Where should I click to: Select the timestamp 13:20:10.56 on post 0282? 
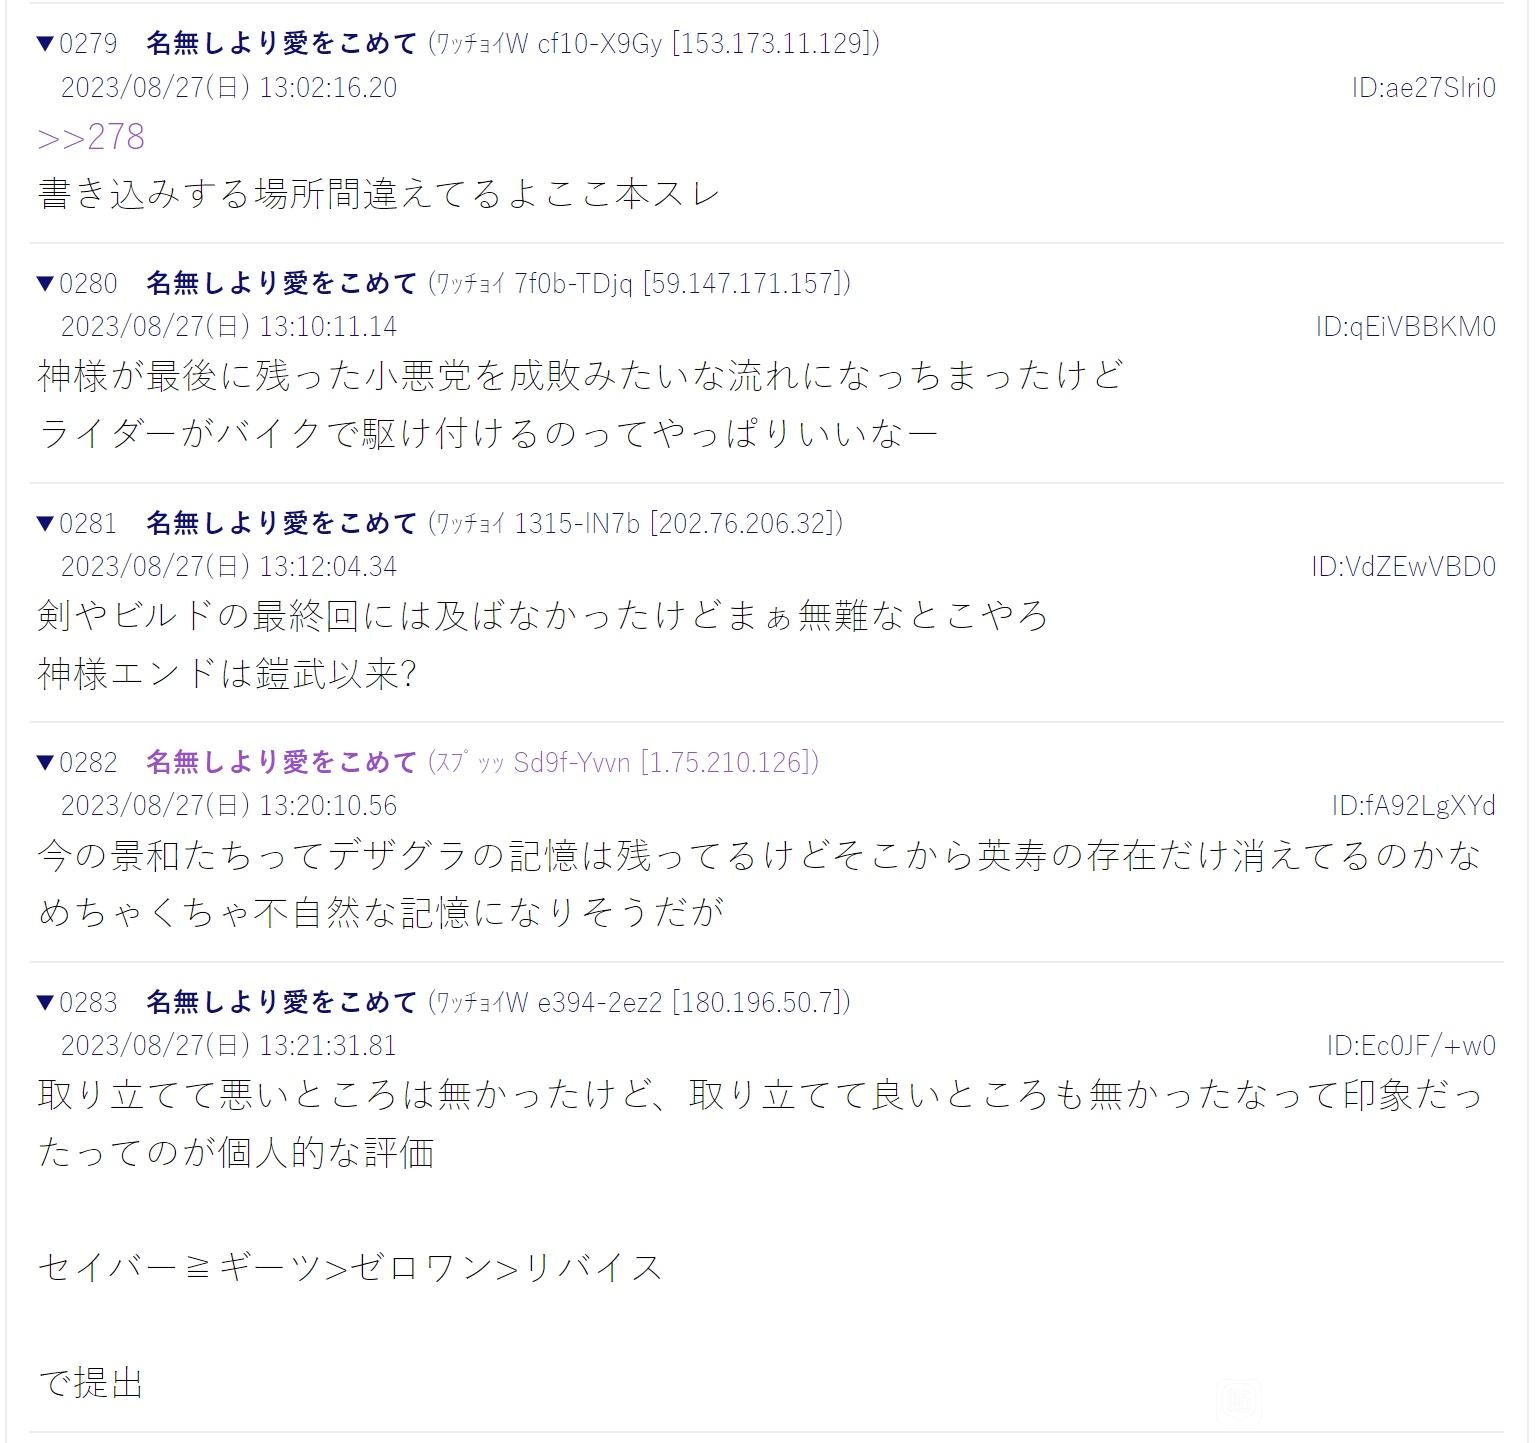tap(328, 806)
